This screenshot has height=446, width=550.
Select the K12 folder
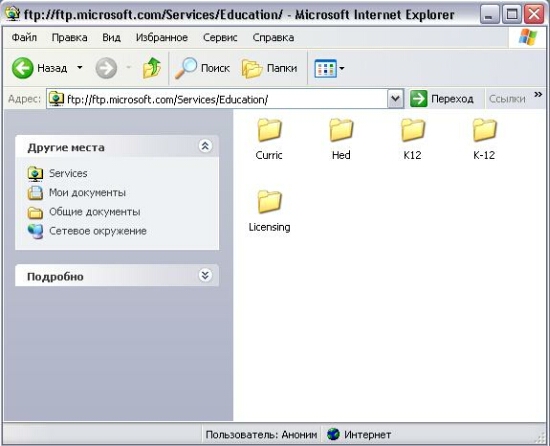coord(412,139)
